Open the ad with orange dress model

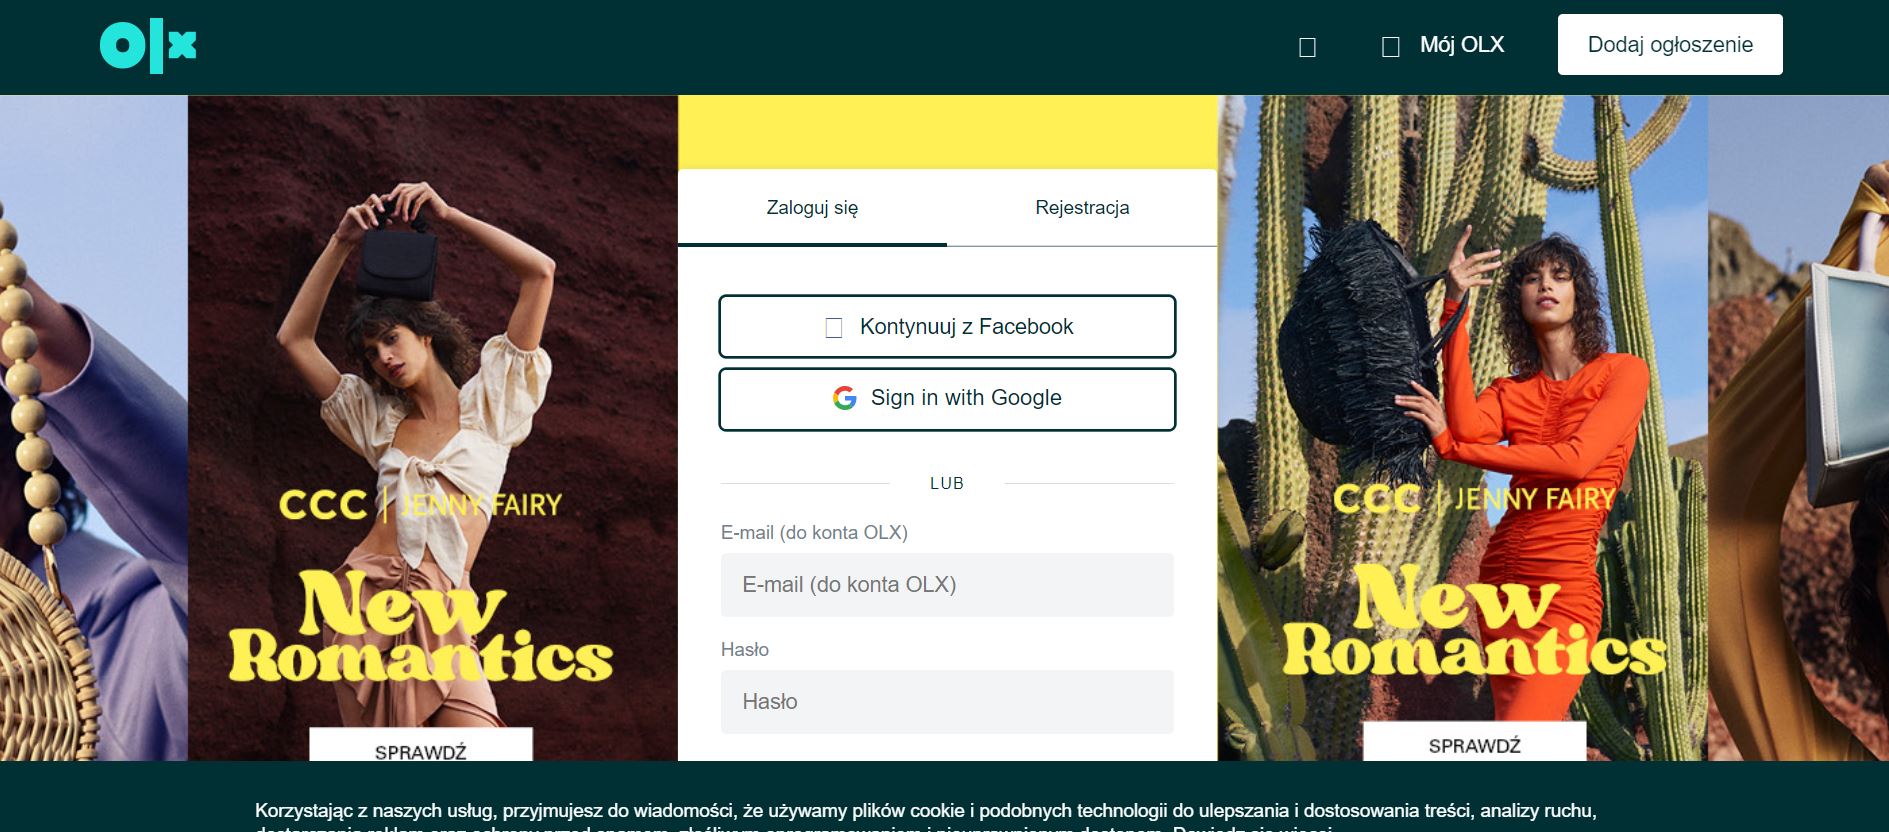[1463, 428]
